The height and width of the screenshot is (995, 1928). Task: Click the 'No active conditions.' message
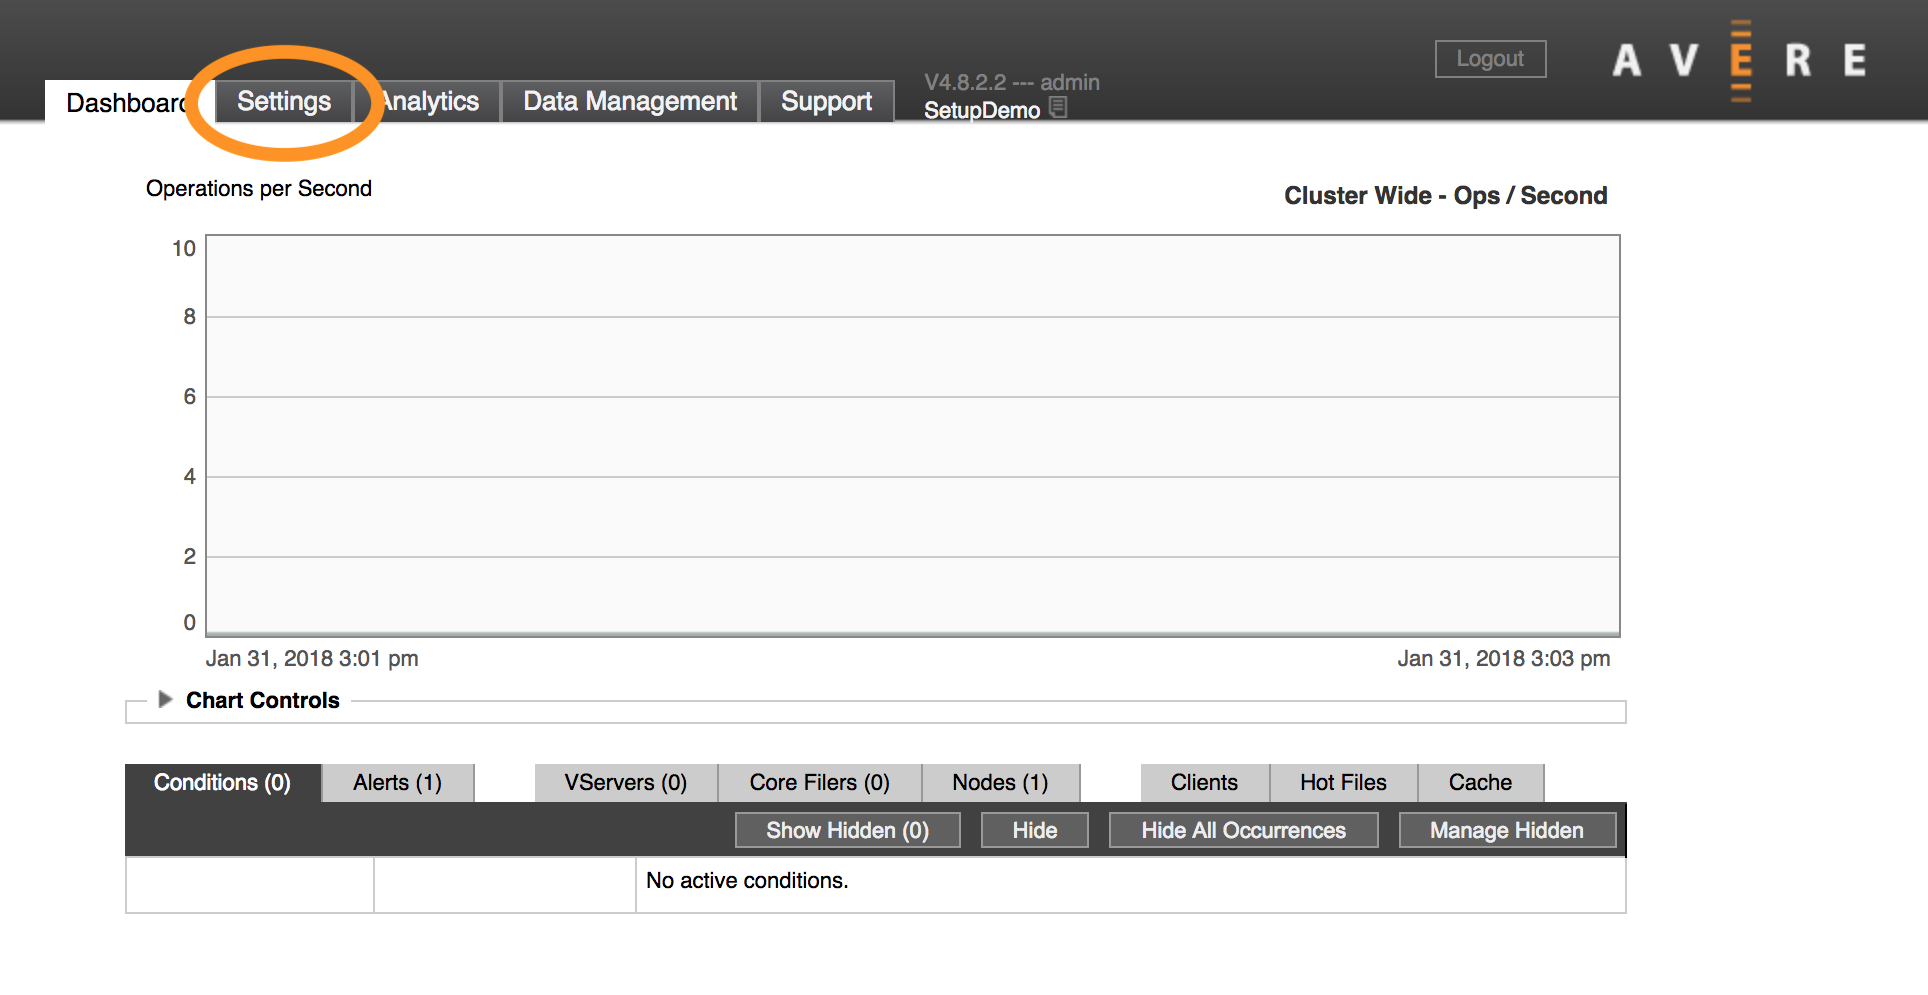tap(747, 881)
